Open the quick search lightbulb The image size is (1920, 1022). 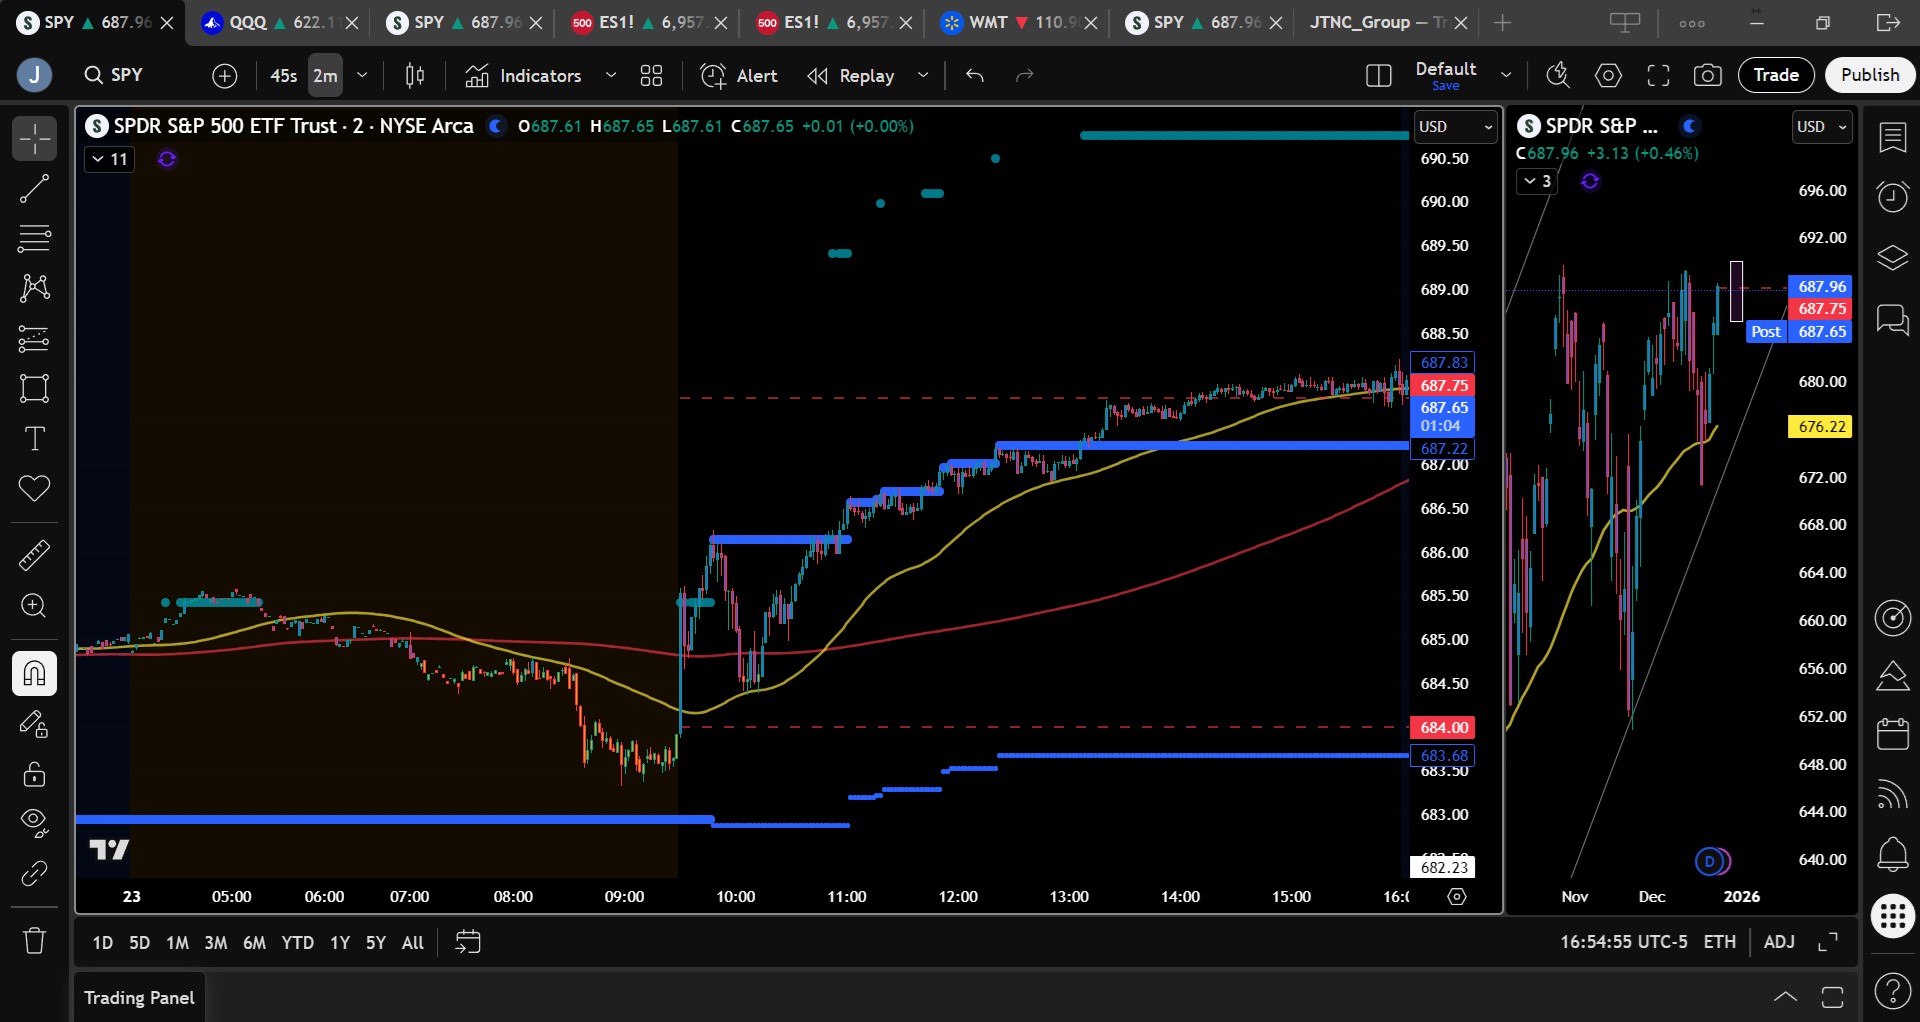[1558, 76]
